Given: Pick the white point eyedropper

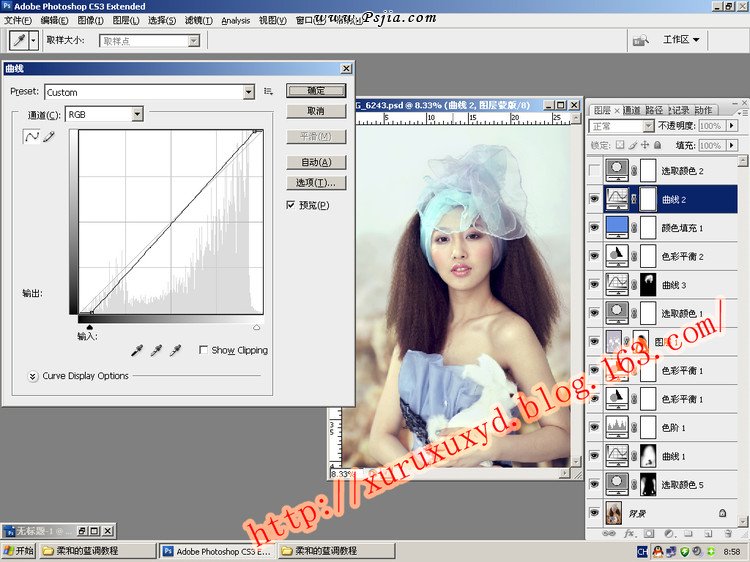Looking at the screenshot, I should tap(175, 350).
